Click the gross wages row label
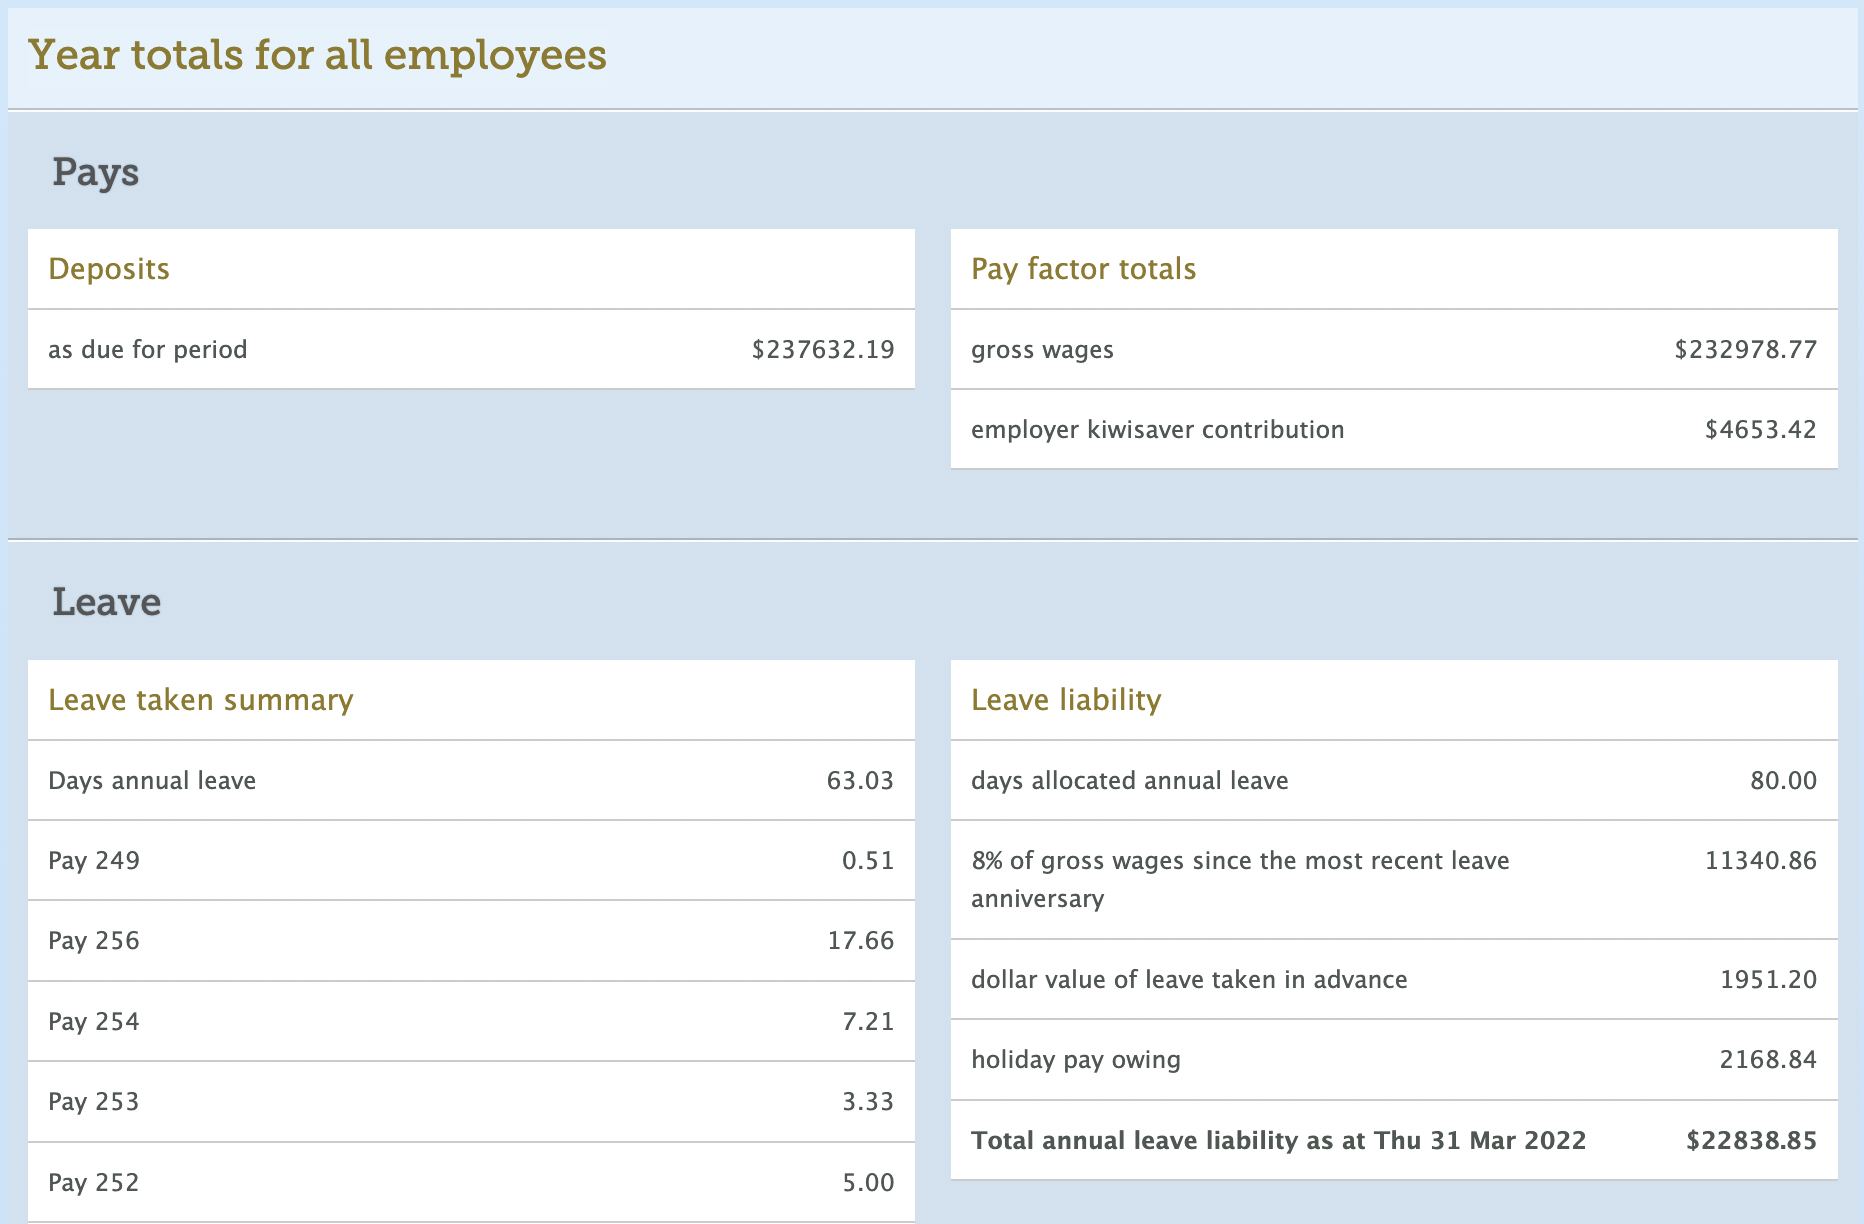 [1042, 350]
